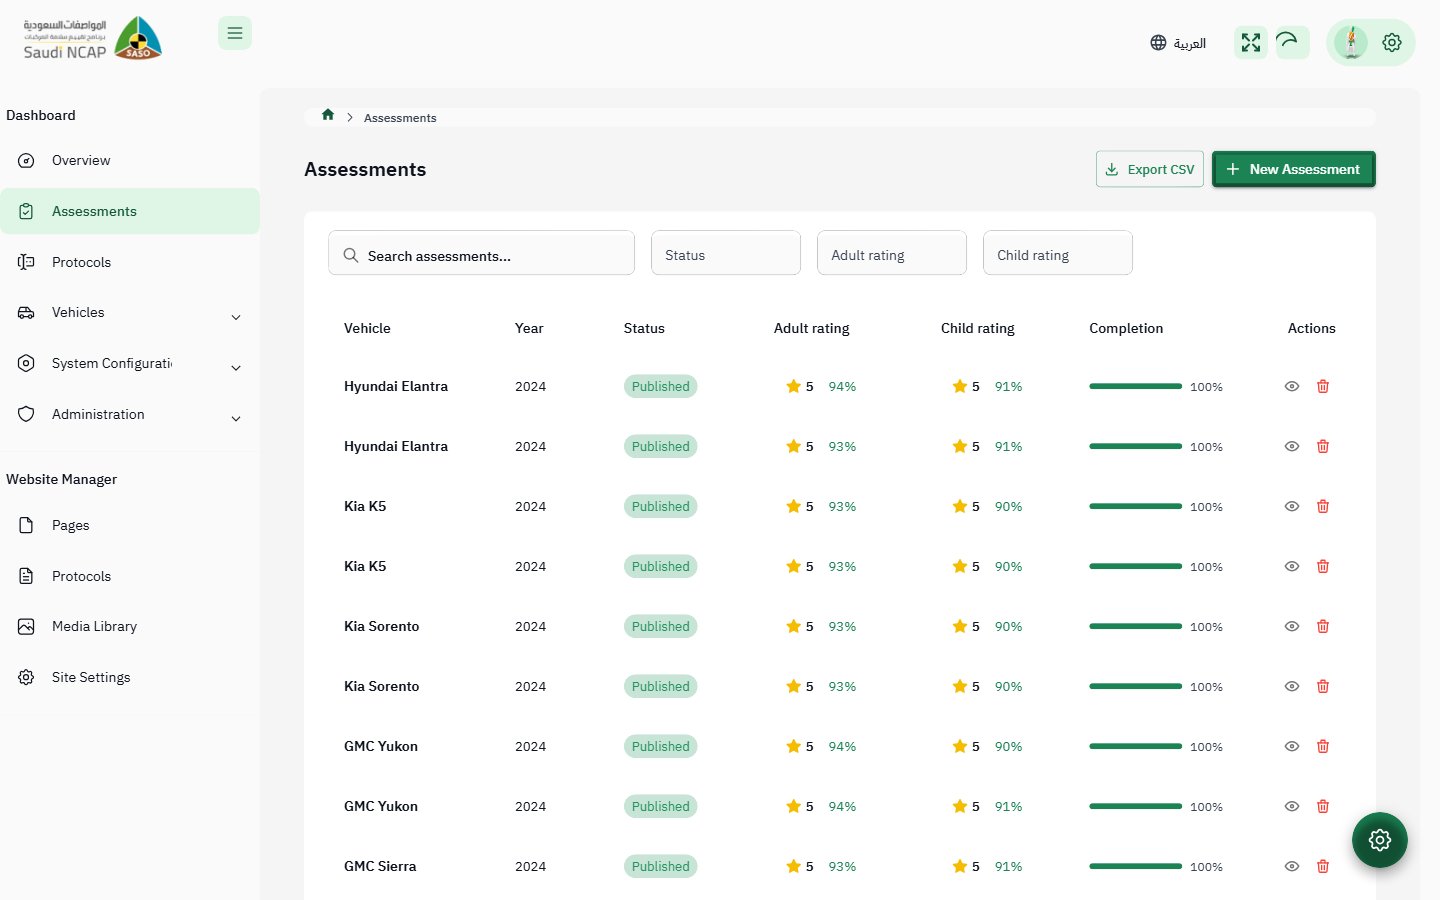Click the download icon on Export CSV
The width and height of the screenshot is (1440, 900).
pos(1112,169)
